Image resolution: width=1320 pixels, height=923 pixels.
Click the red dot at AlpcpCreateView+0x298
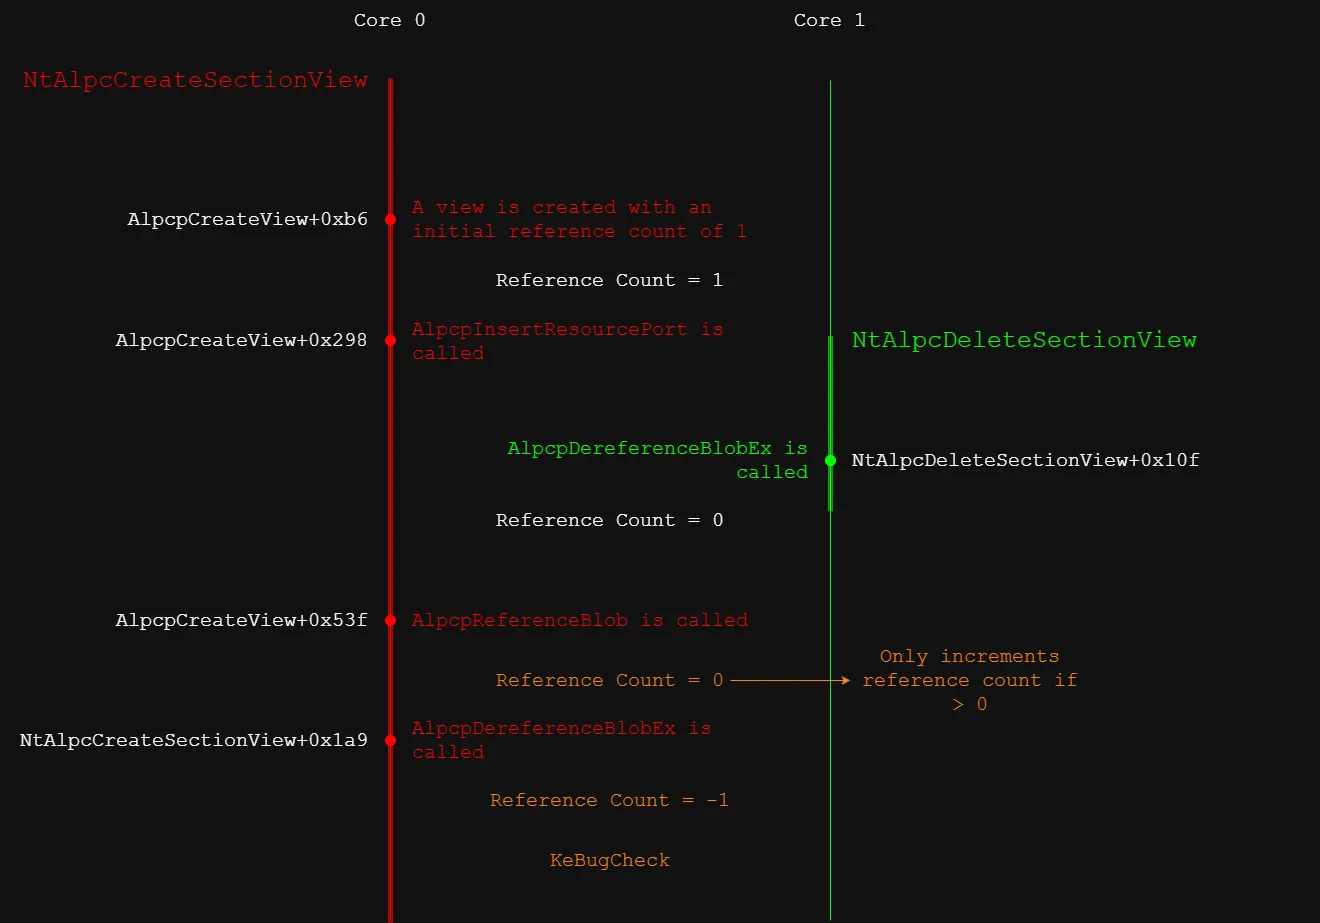[390, 340]
